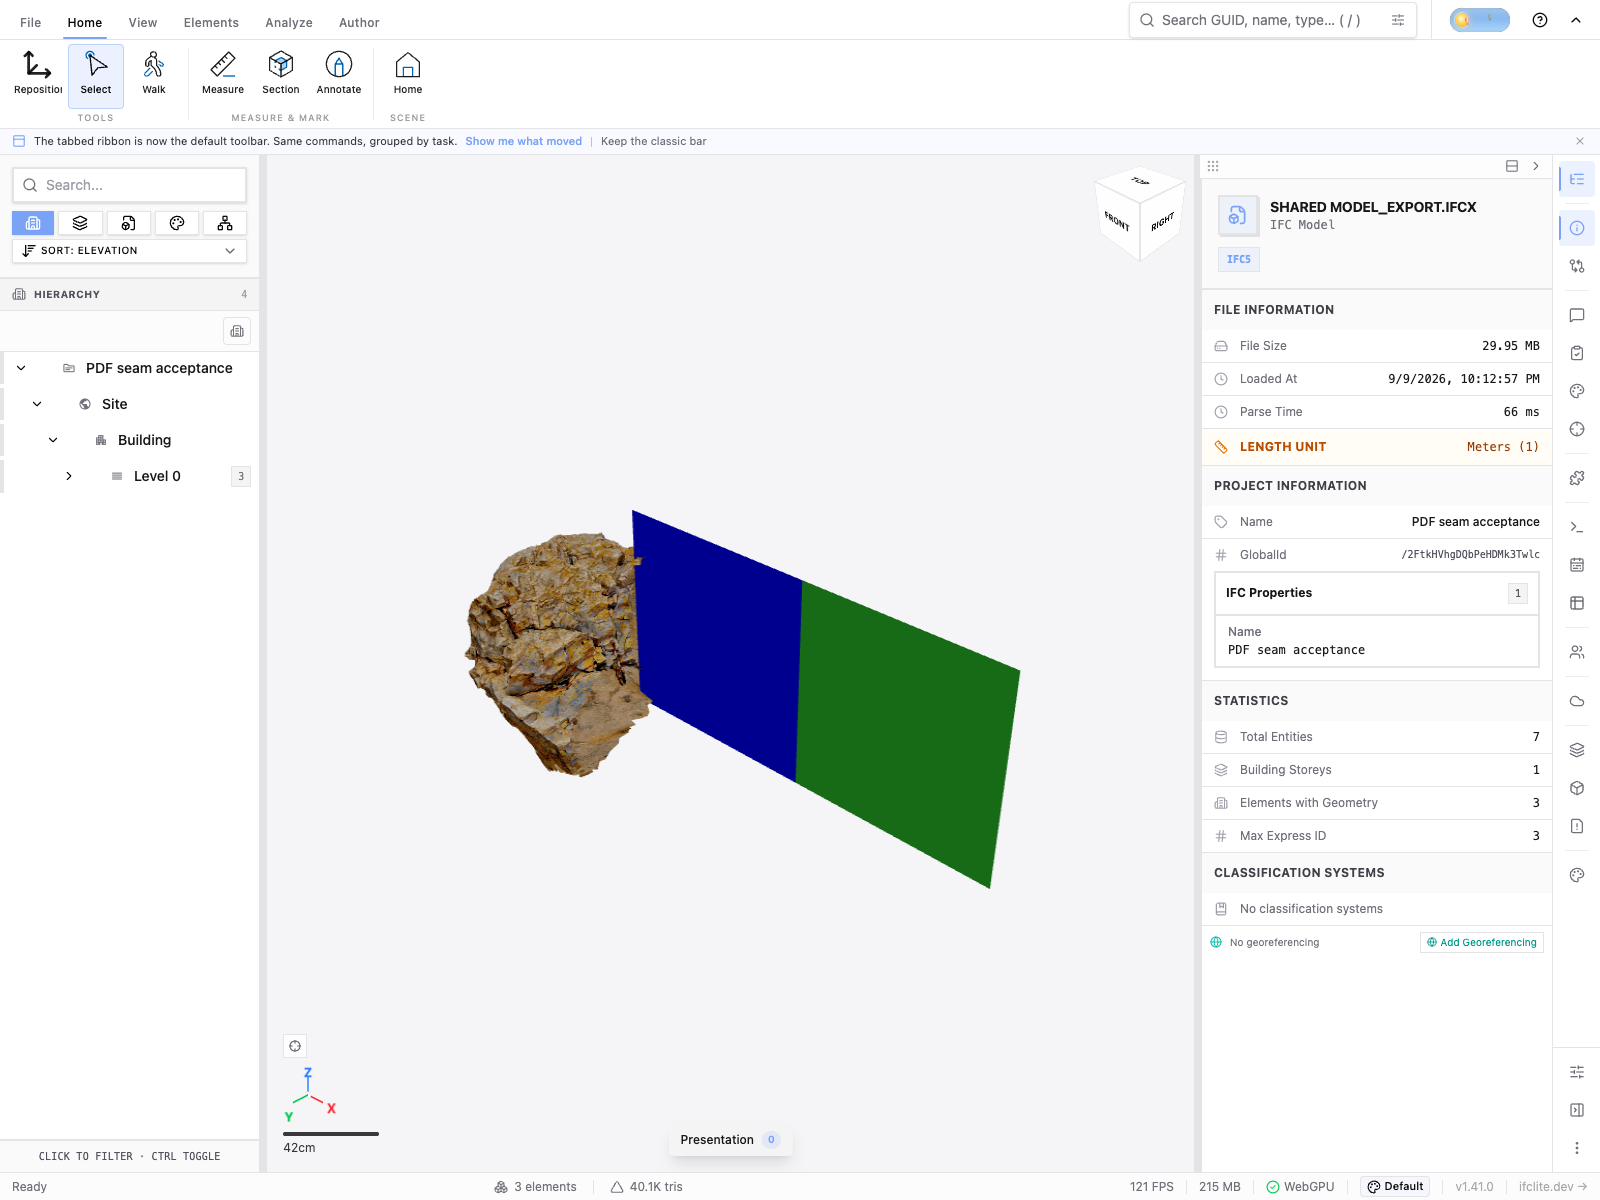
Task: Toggle the storeys layers tab in left panel
Action: [81, 223]
